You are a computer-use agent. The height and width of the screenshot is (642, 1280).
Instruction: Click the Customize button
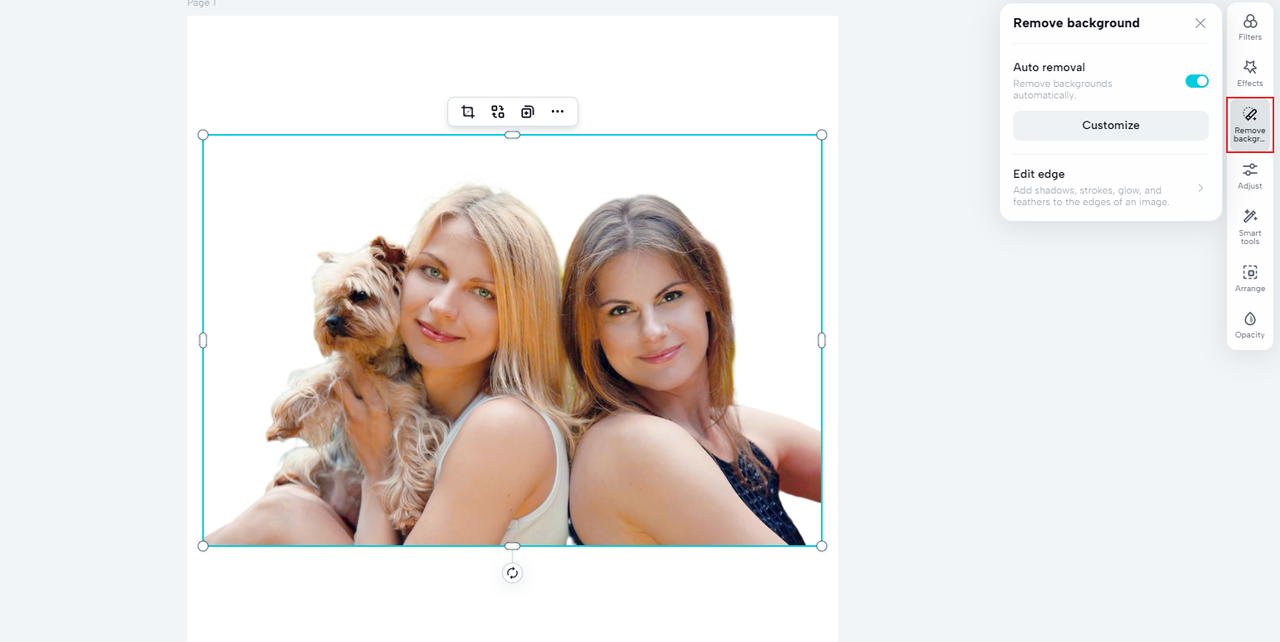(x=1111, y=125)
